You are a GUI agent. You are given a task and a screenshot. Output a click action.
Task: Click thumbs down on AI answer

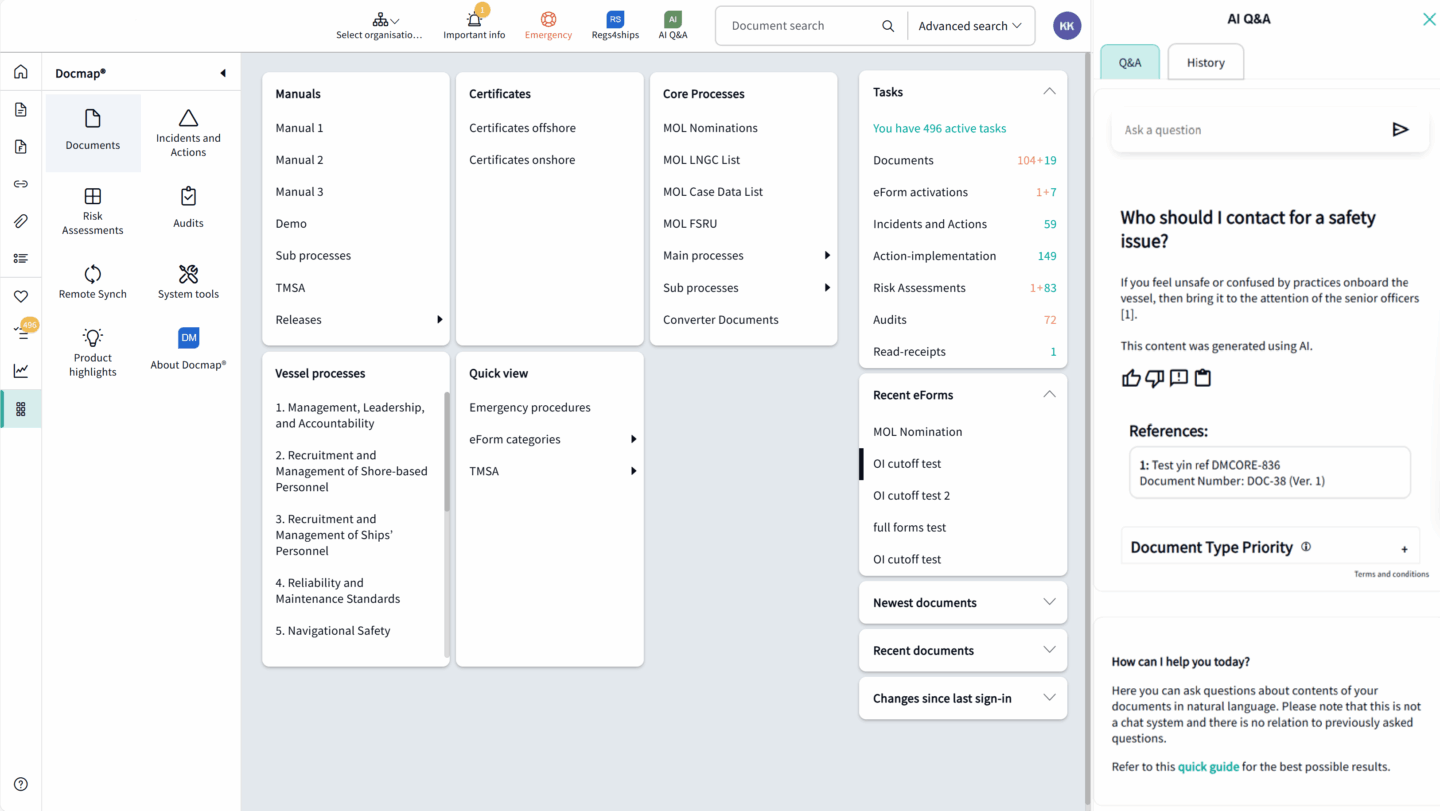pos(1155,378)
